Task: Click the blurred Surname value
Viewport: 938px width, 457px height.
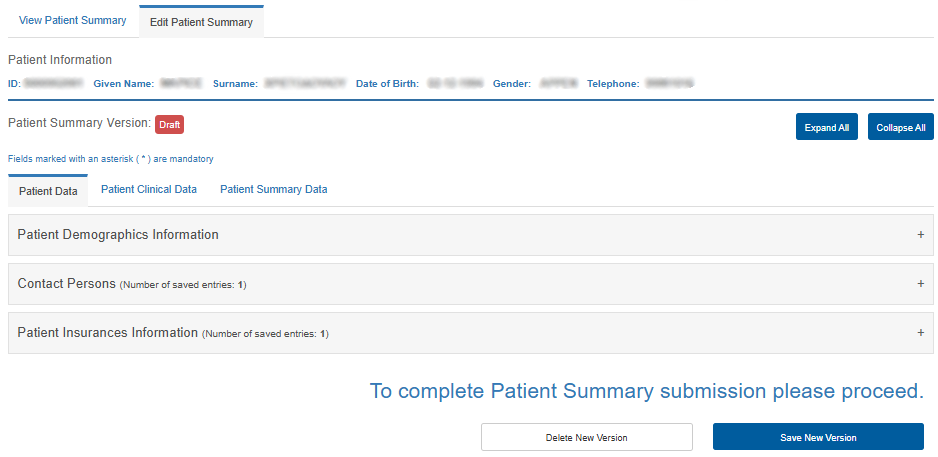Action: click(307, 84)
